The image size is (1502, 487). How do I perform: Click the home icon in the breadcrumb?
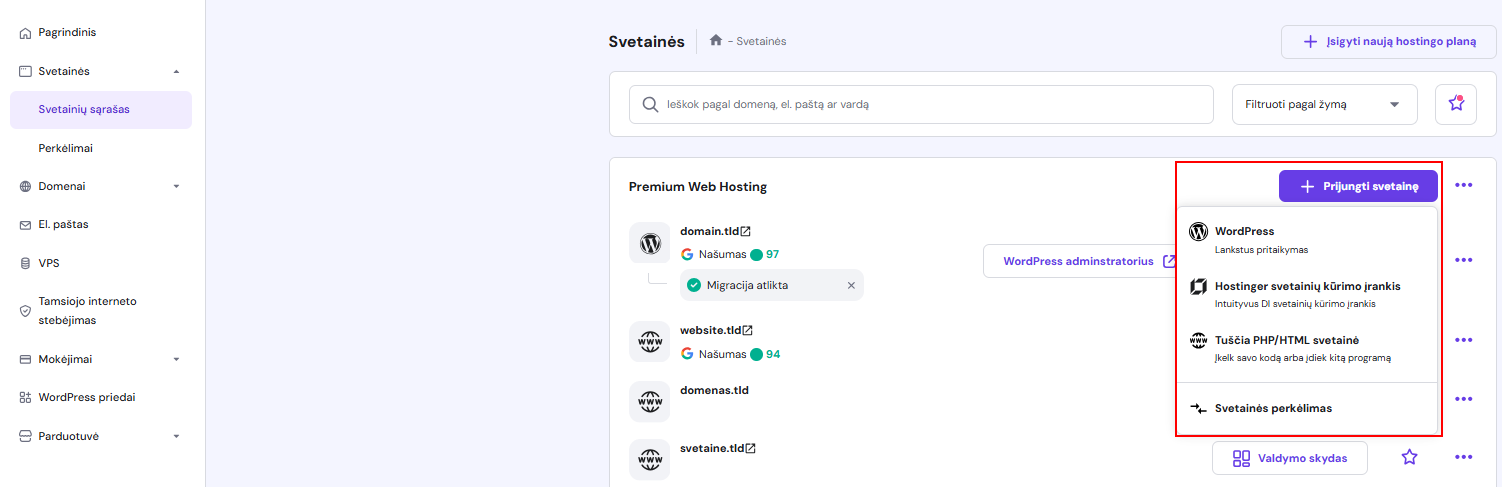click(716, 41)
